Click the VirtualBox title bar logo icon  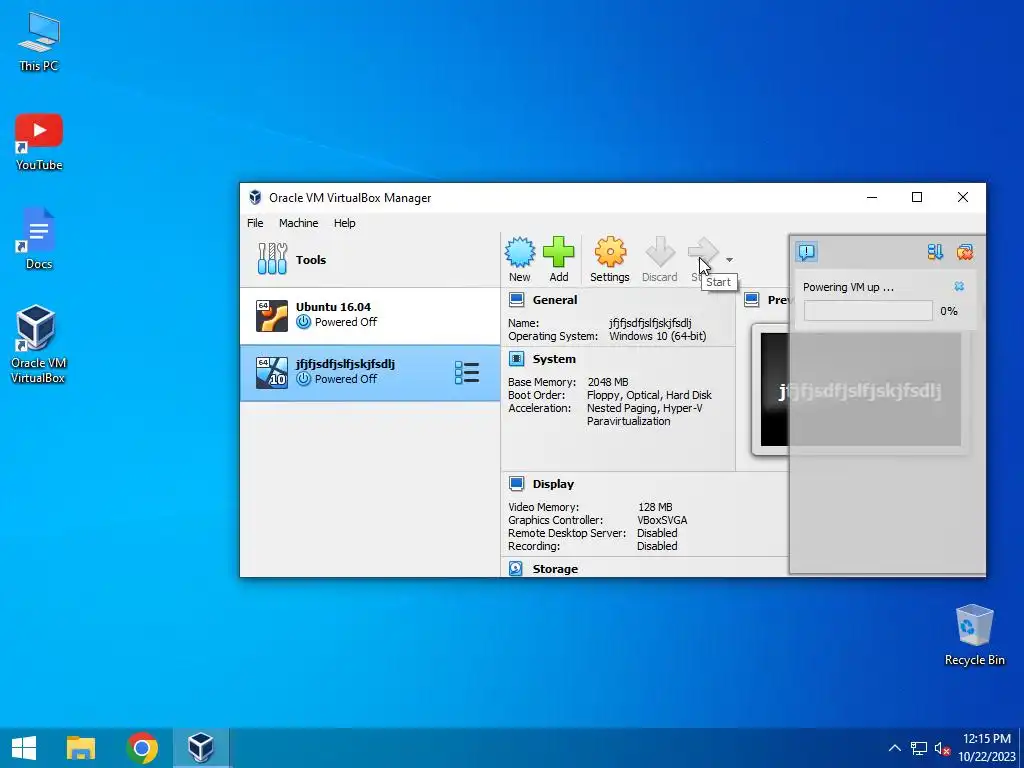(255, 197)
